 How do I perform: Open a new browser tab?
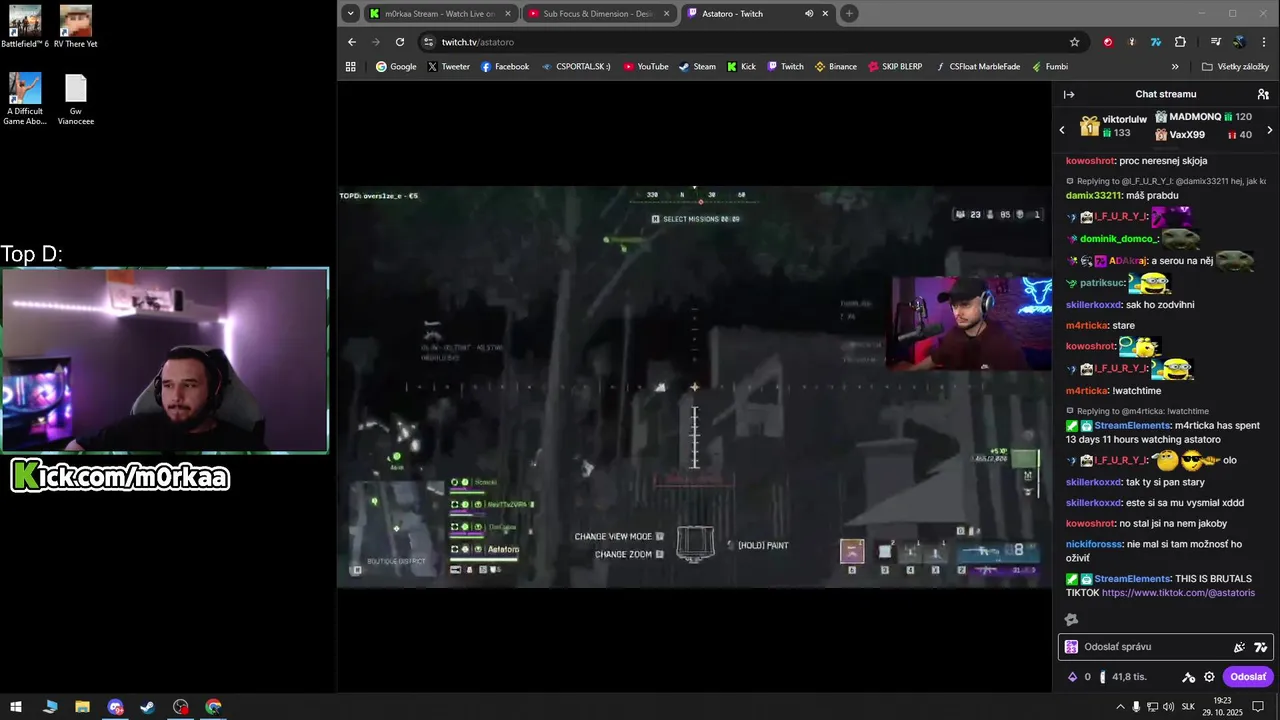pyautogui.click(x=849, y=14)
